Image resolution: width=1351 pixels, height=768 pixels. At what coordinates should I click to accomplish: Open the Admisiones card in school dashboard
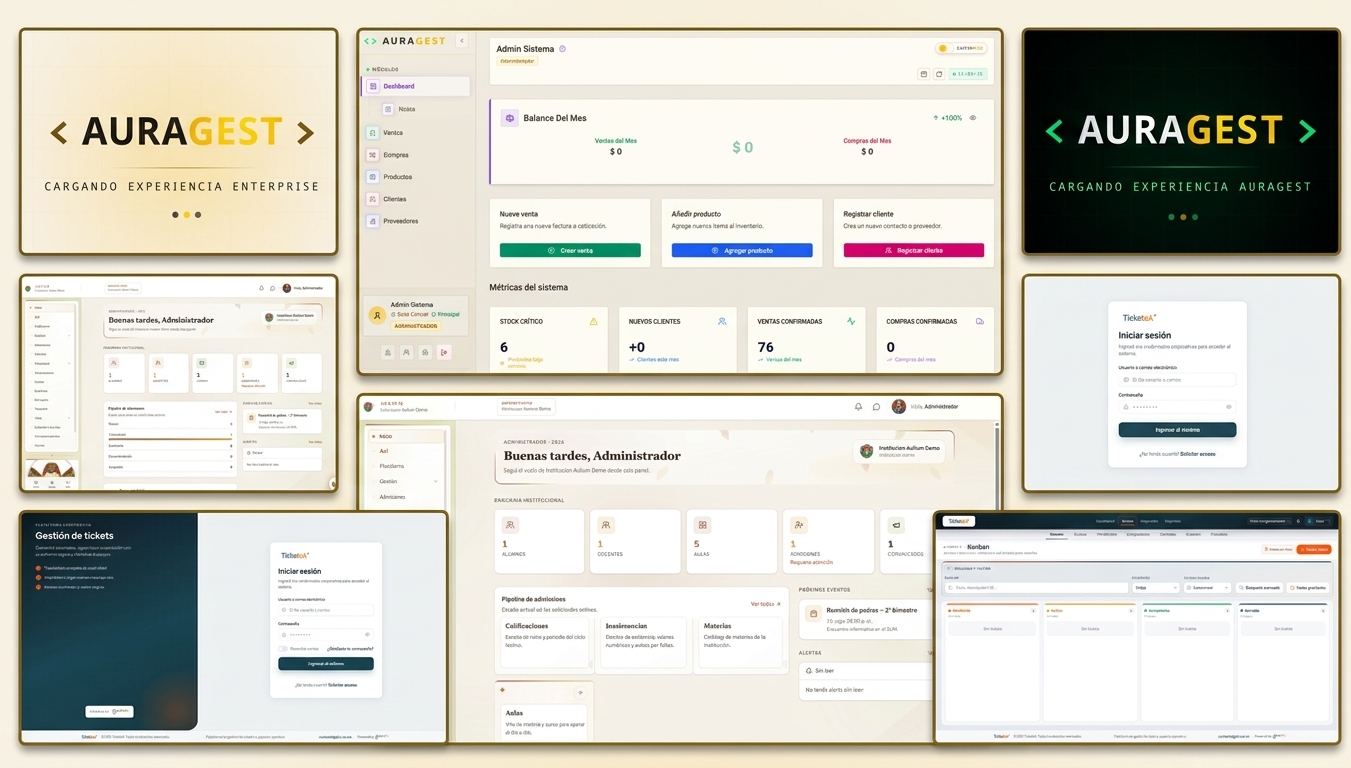tap(828, 541)
